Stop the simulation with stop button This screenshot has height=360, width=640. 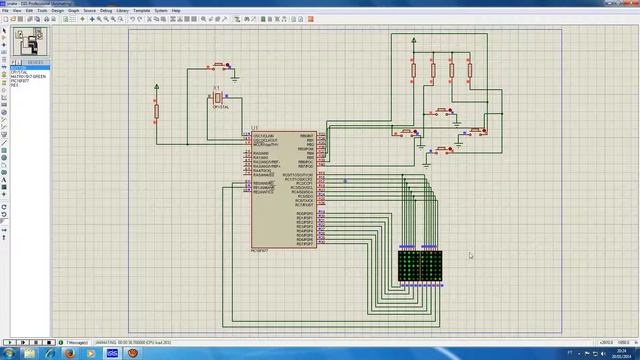coord(49,342)
